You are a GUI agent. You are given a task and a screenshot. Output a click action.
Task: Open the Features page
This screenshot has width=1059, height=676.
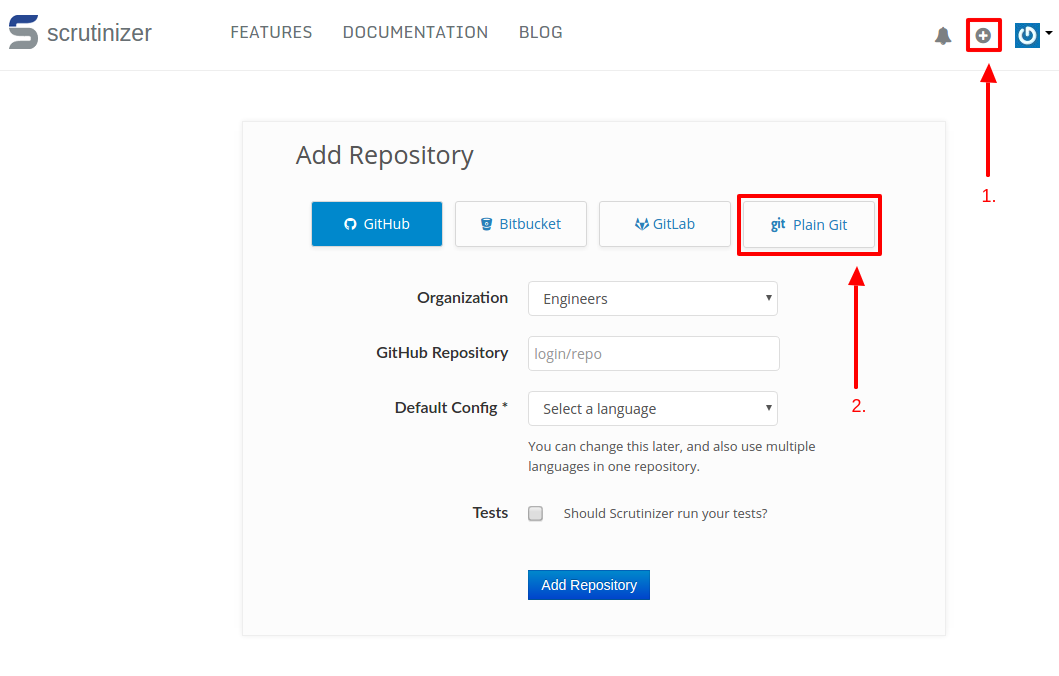pyautogui.click(x=271, y=32)
